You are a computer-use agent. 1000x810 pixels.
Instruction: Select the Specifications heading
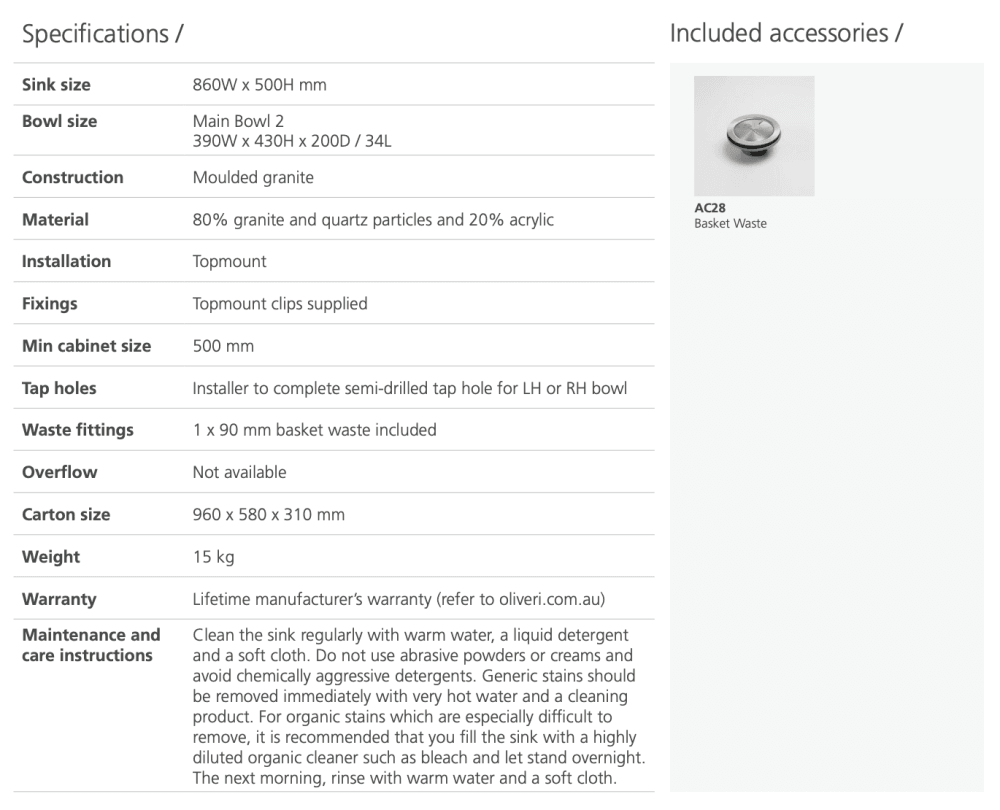coord(102,34)
